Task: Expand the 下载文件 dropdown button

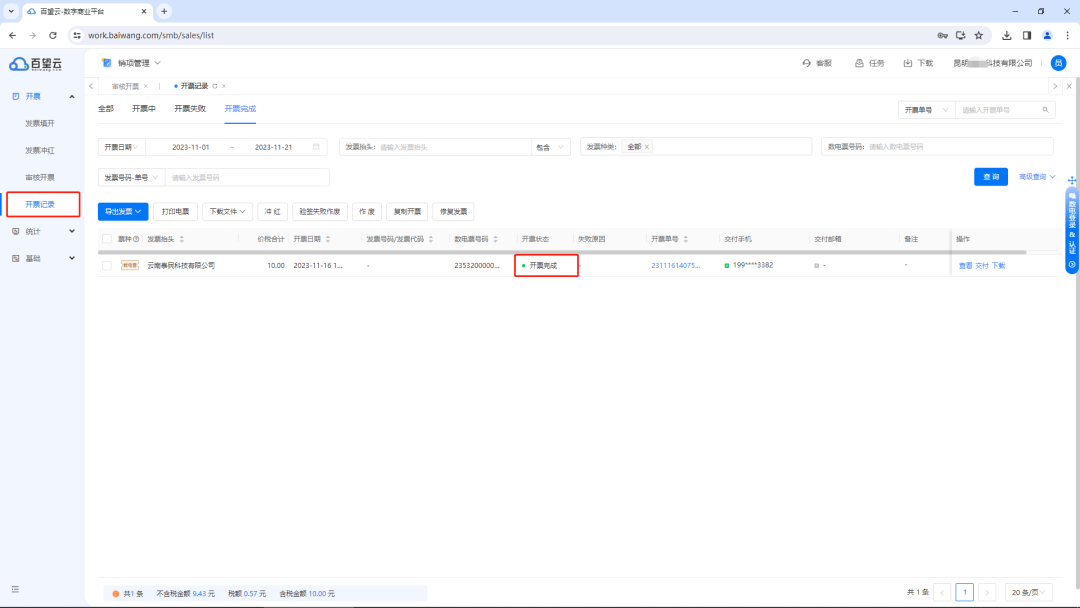Action: click(227, 211)
